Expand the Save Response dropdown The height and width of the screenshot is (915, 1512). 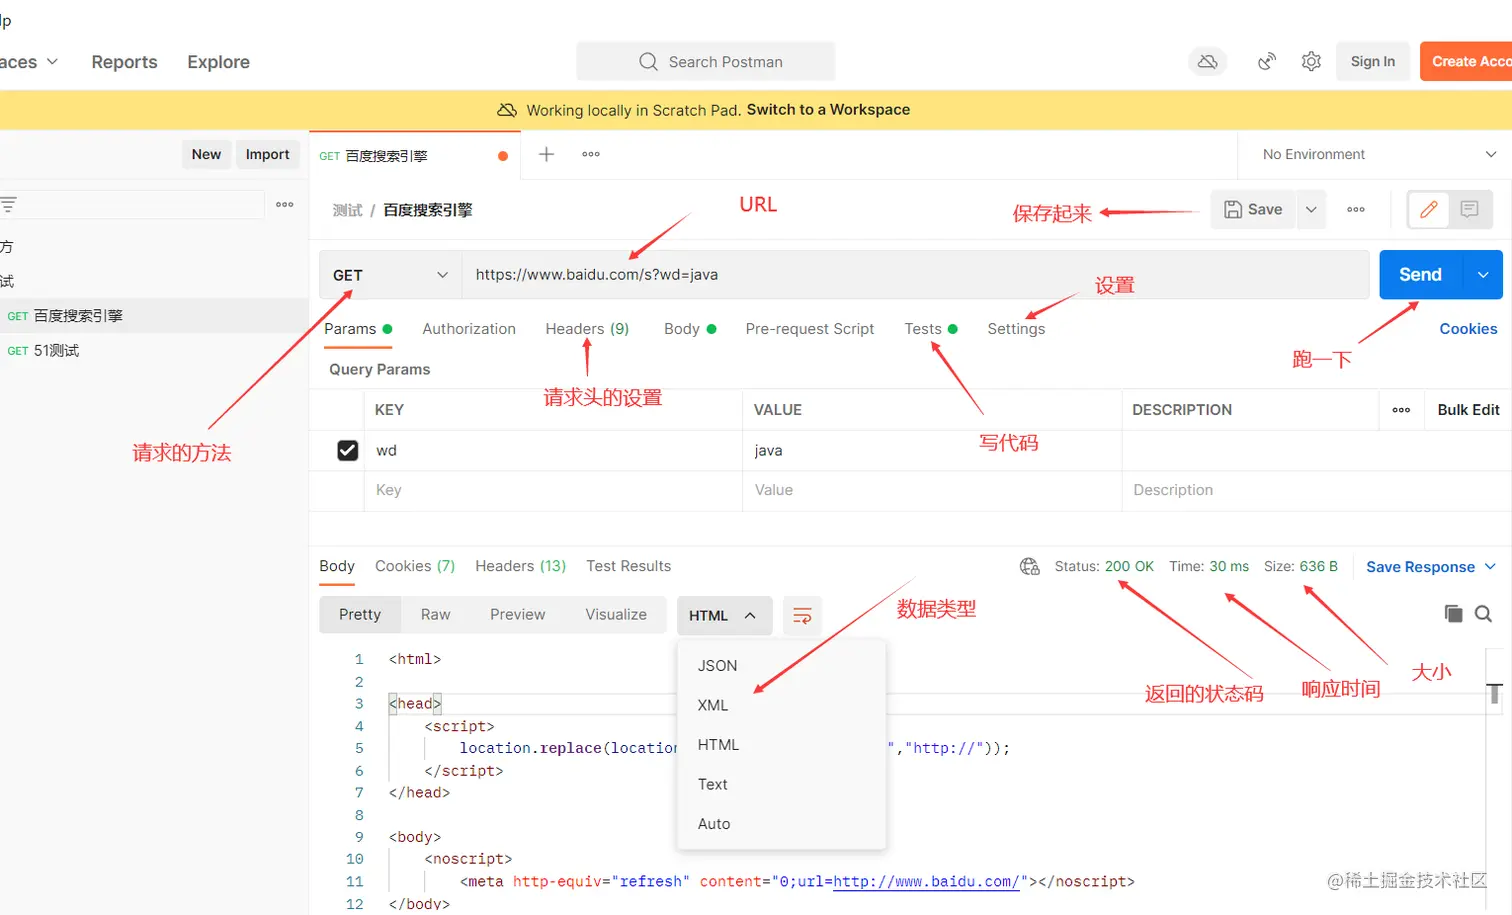1430,567
